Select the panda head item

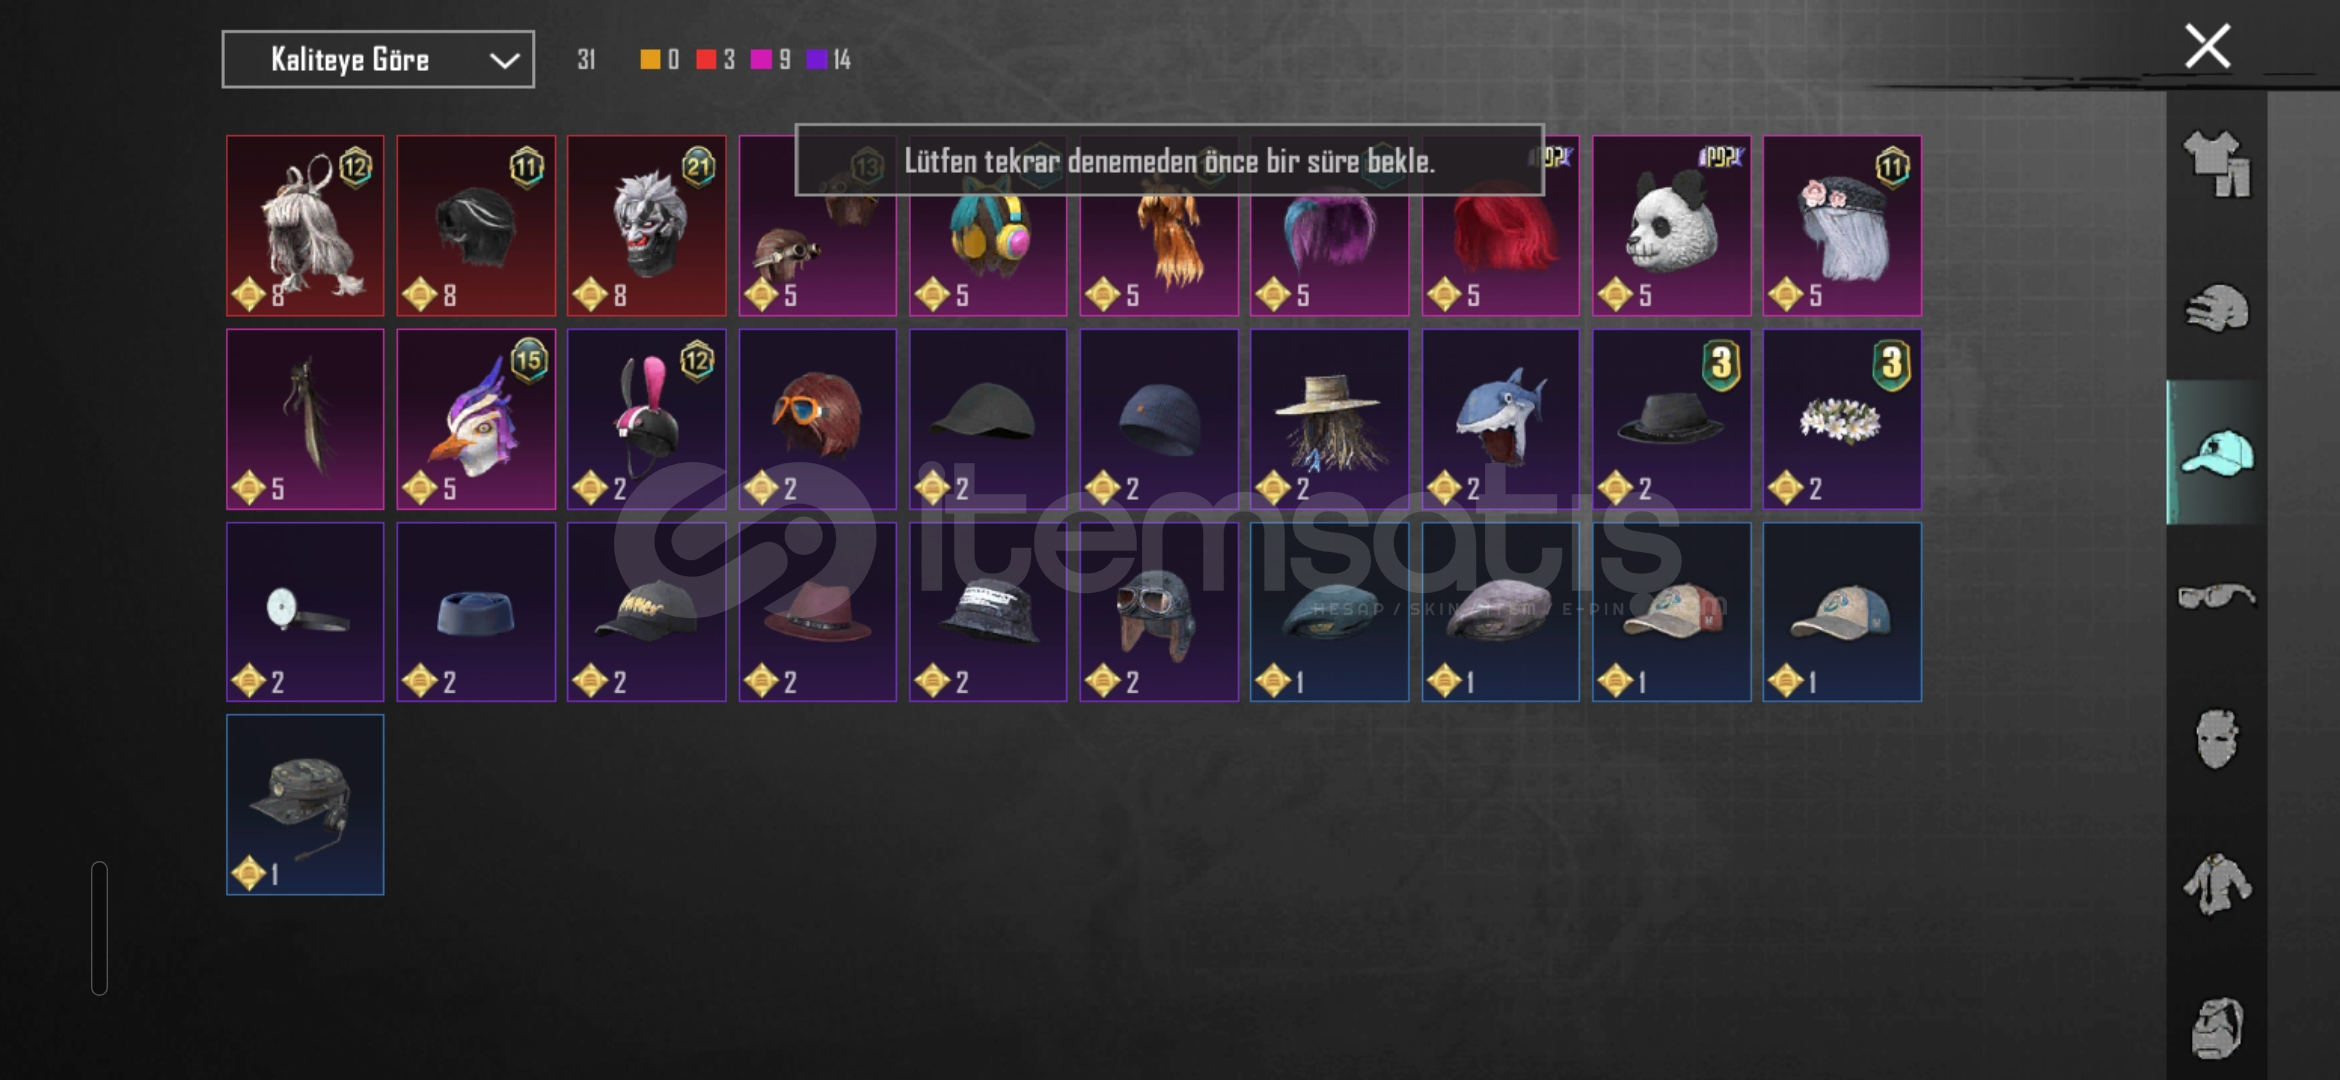[1671, 226]
